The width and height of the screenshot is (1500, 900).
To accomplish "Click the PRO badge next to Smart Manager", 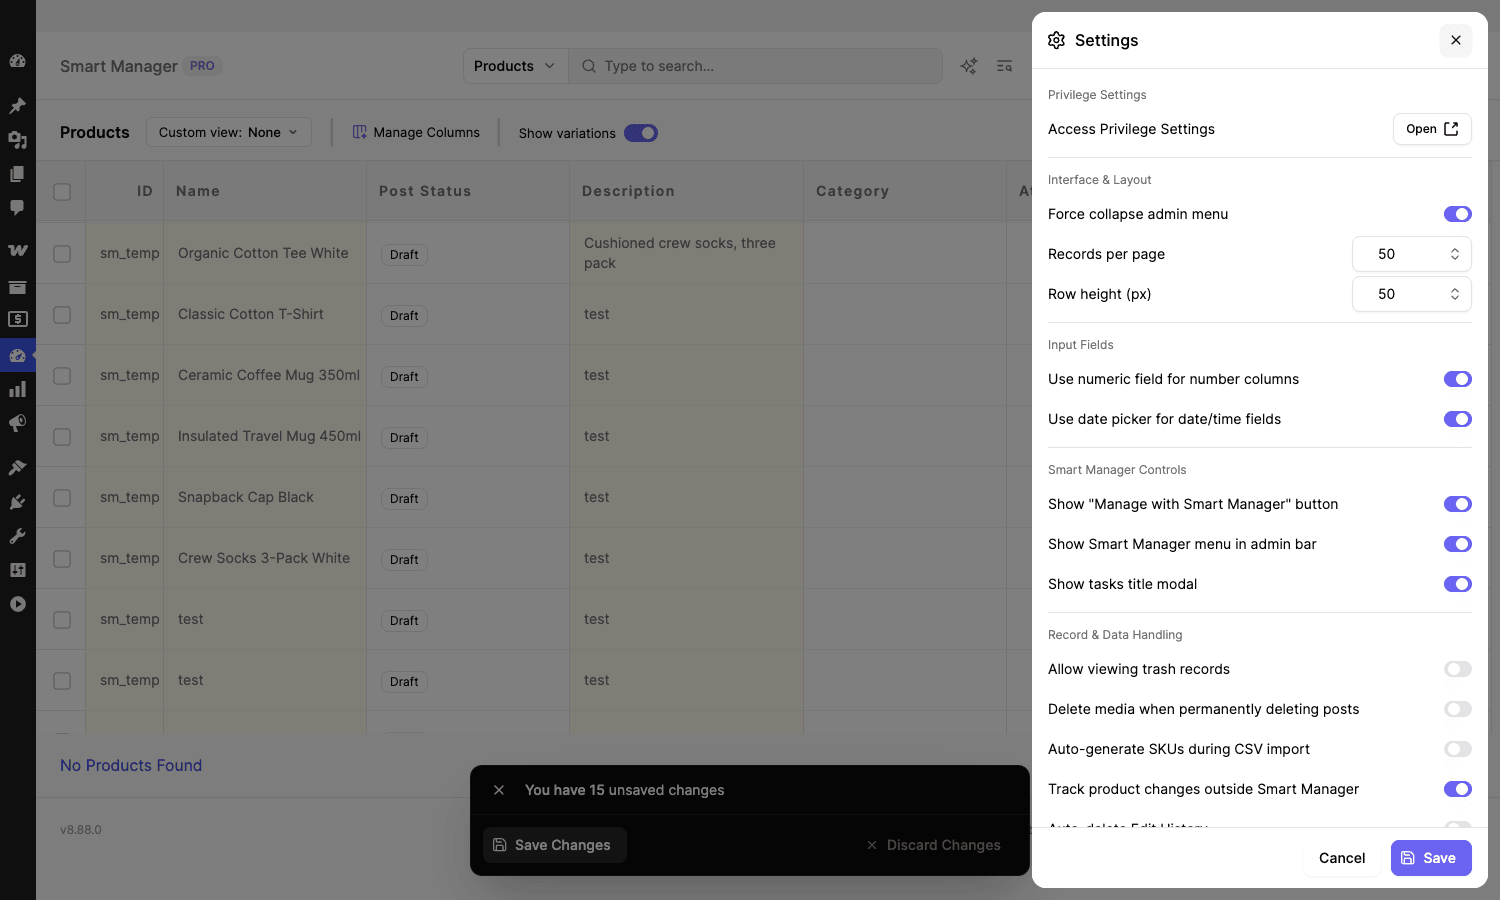I will (x=202, y=66).
